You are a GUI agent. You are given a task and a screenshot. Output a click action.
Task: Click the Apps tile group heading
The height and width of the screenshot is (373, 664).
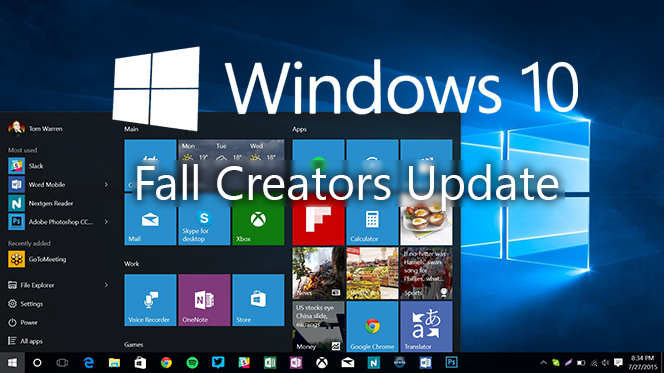click(299, 129)
